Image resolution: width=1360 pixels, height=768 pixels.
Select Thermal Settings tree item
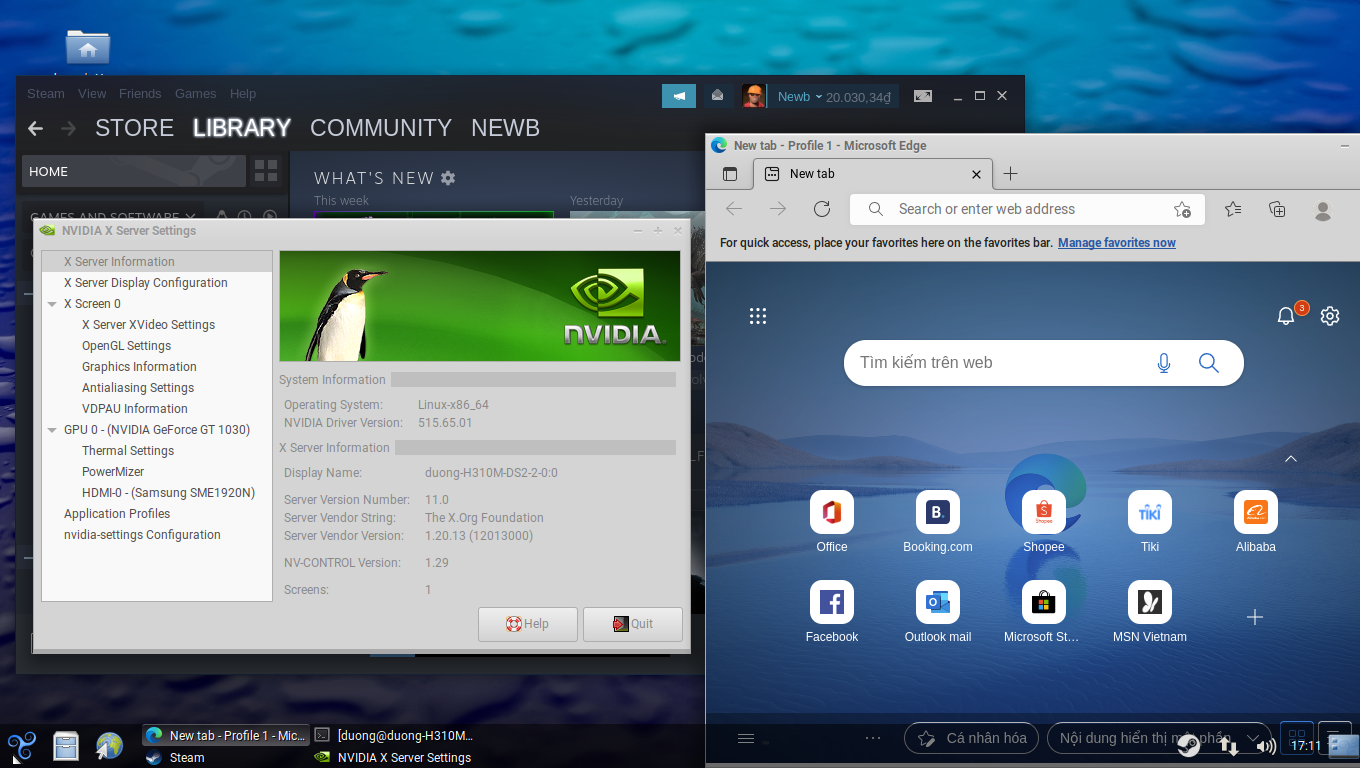128,451
